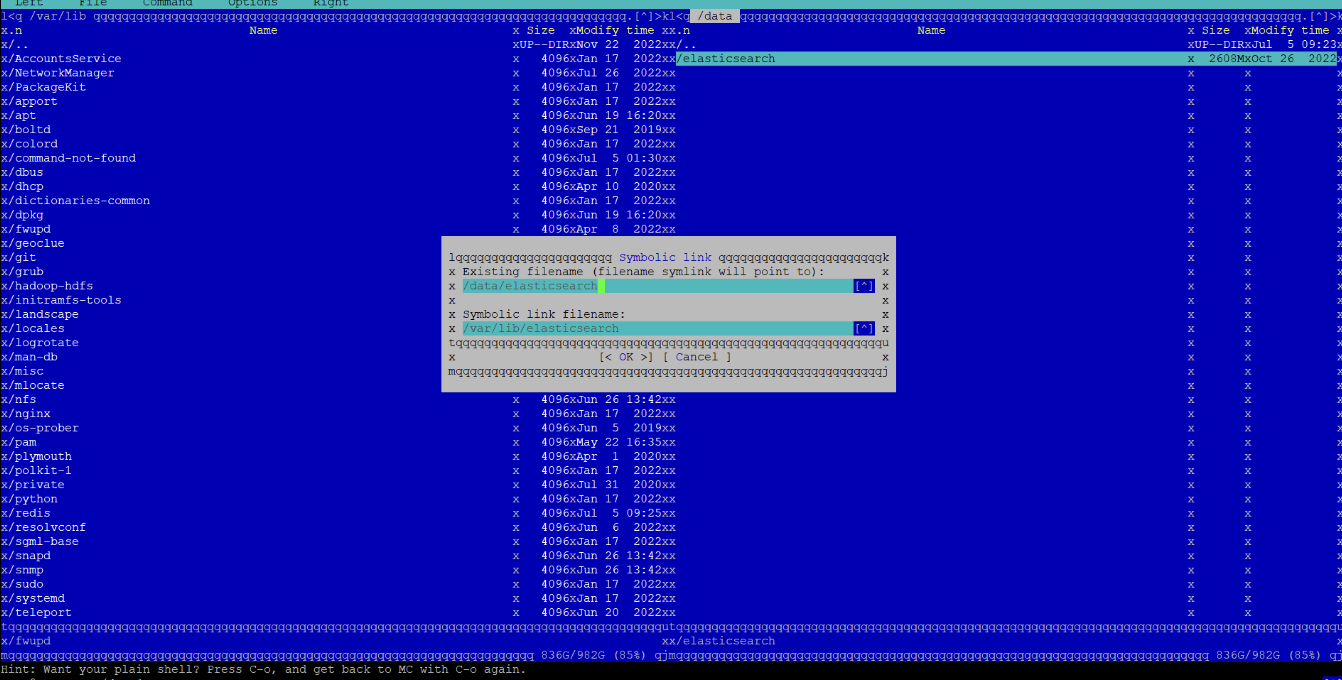Select the /PackageKit directory

[334, 87]
